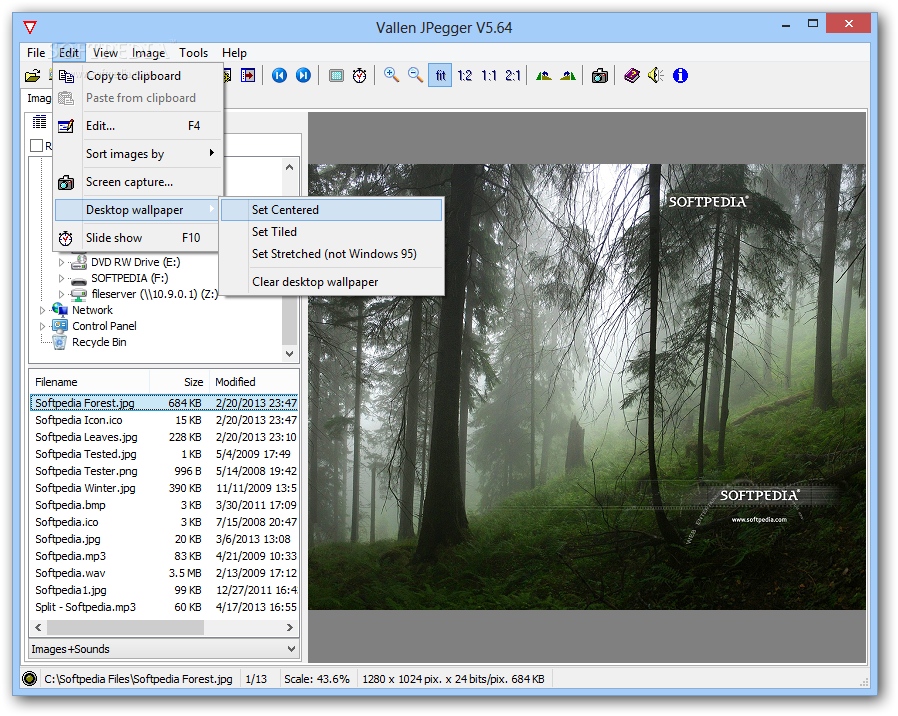This screenshot has height=716, width=898.
Task: Open the Tools menu
Action: tap(193, 53)
